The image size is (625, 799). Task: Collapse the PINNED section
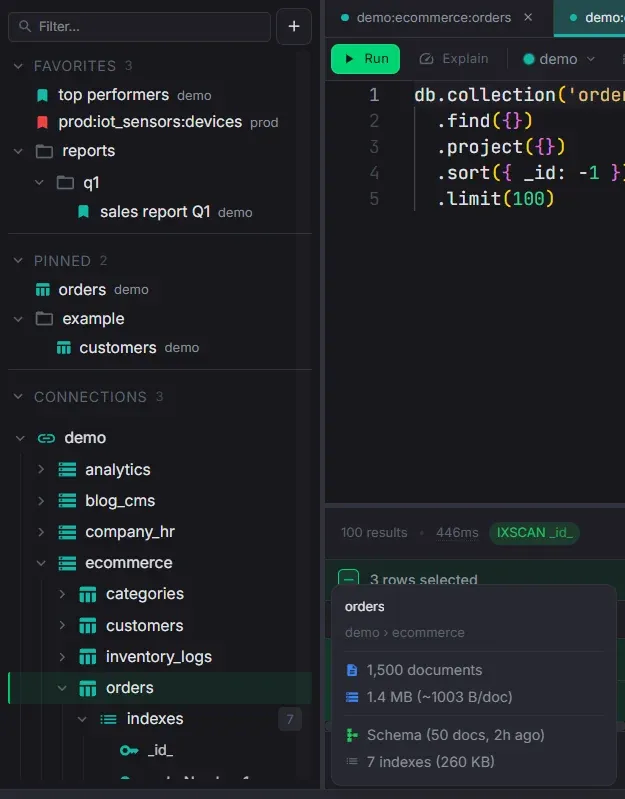(18, 261)
